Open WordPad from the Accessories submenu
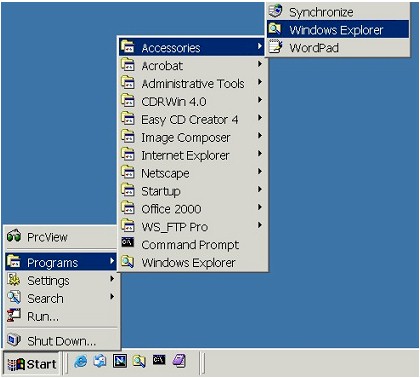Viewport: 420px width, 378px height. 338,47
